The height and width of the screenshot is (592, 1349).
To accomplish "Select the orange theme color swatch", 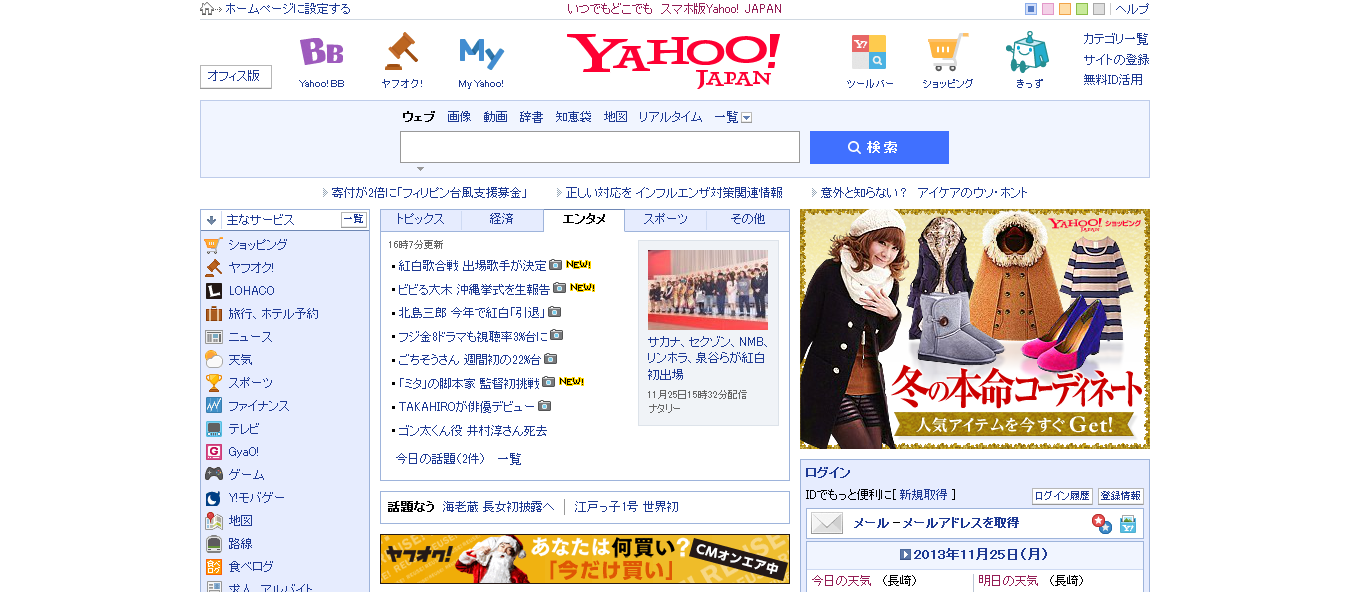I will [x=1065, y=9].
